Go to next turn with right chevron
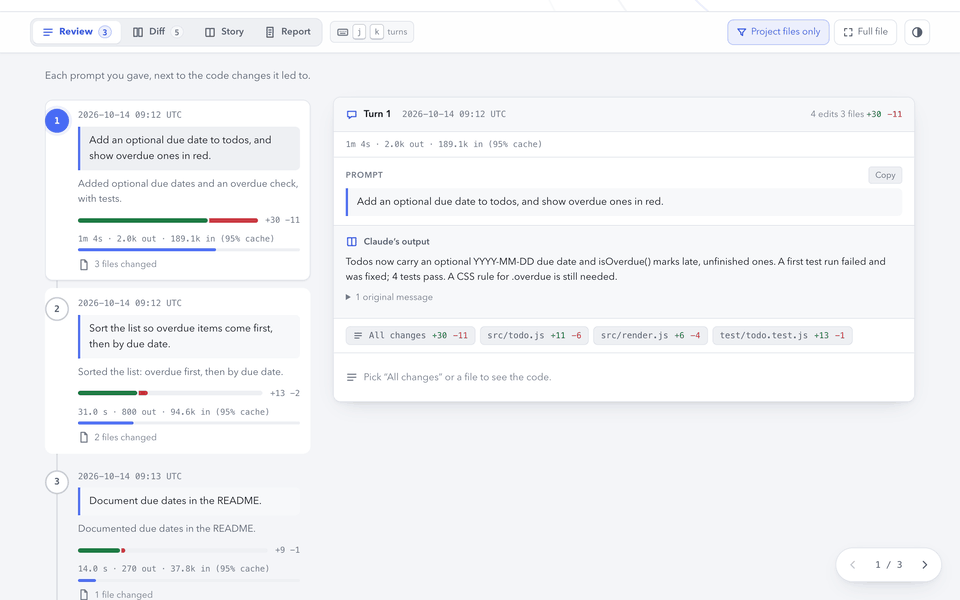This screenshot has width=960, height=600. [x=924, y=564]
